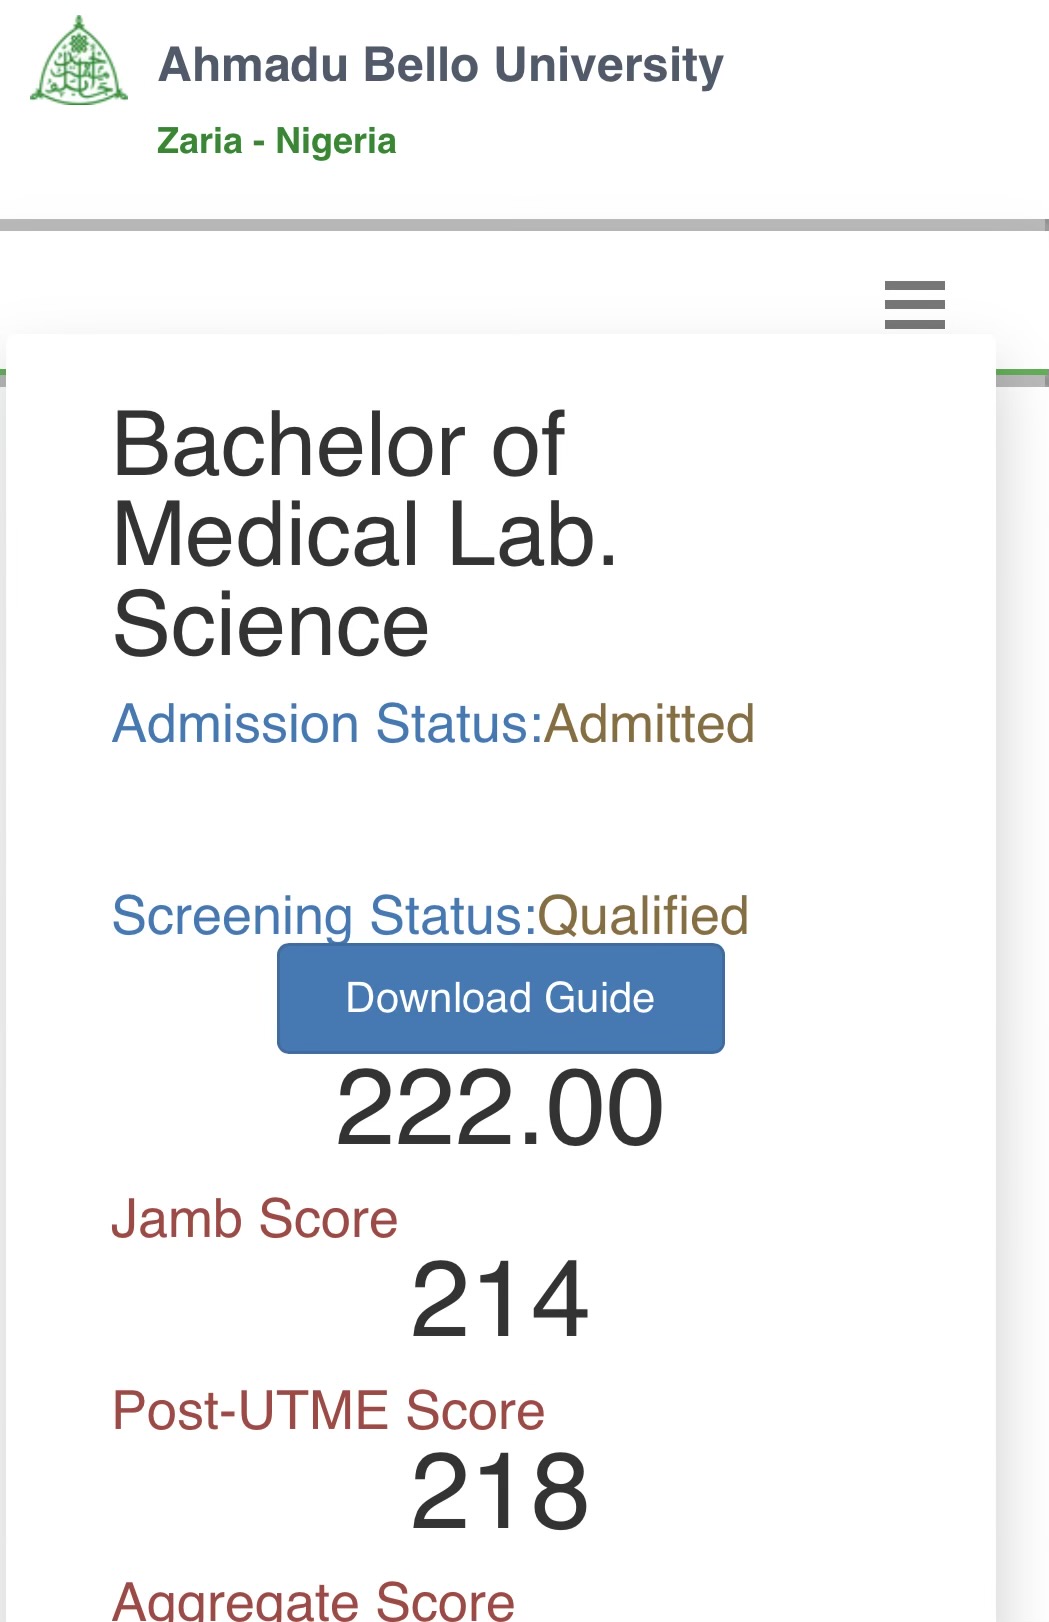This screenshot has width=1049, height=1622.
Task: Click the Zaria - Nigeria subtitle
Action: coord(276,141)
